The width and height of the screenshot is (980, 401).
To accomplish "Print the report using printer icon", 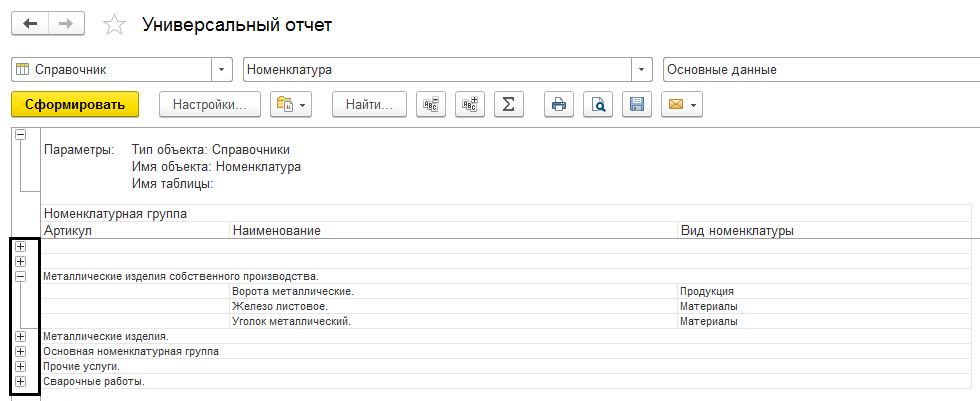I will (x=559, y=104).
